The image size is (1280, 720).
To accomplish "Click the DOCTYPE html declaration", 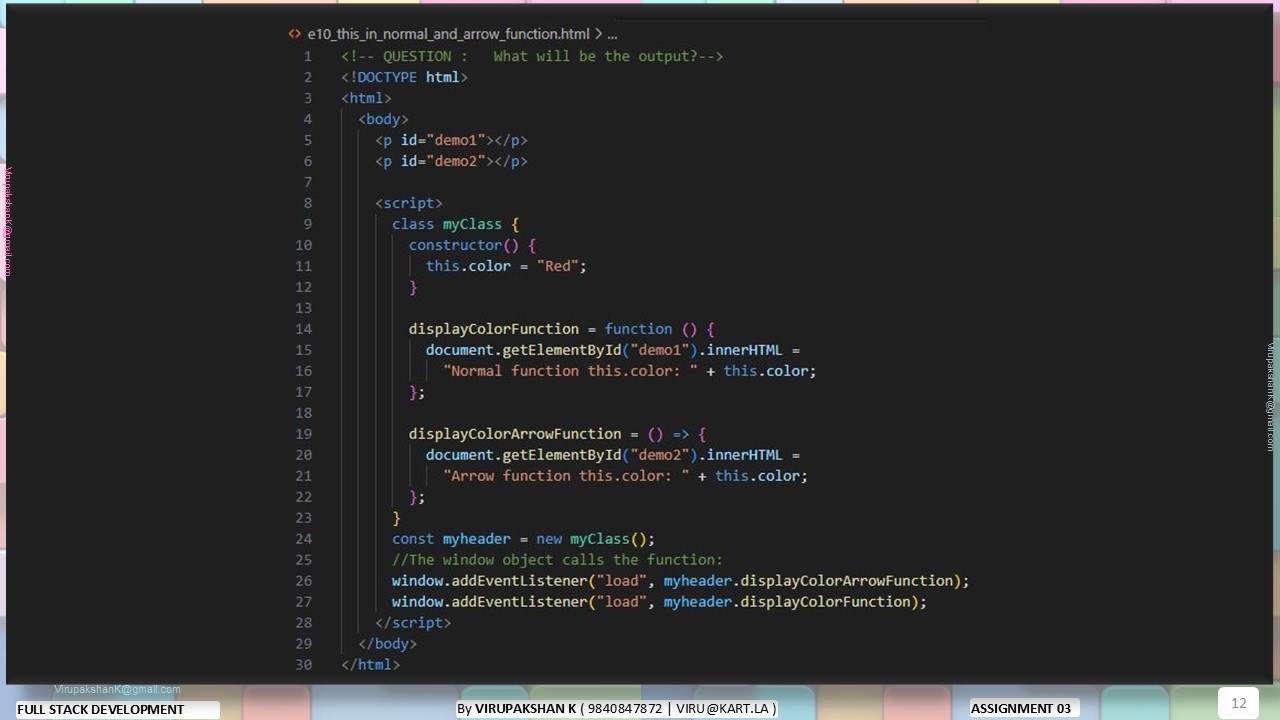I will click(404, 77).
